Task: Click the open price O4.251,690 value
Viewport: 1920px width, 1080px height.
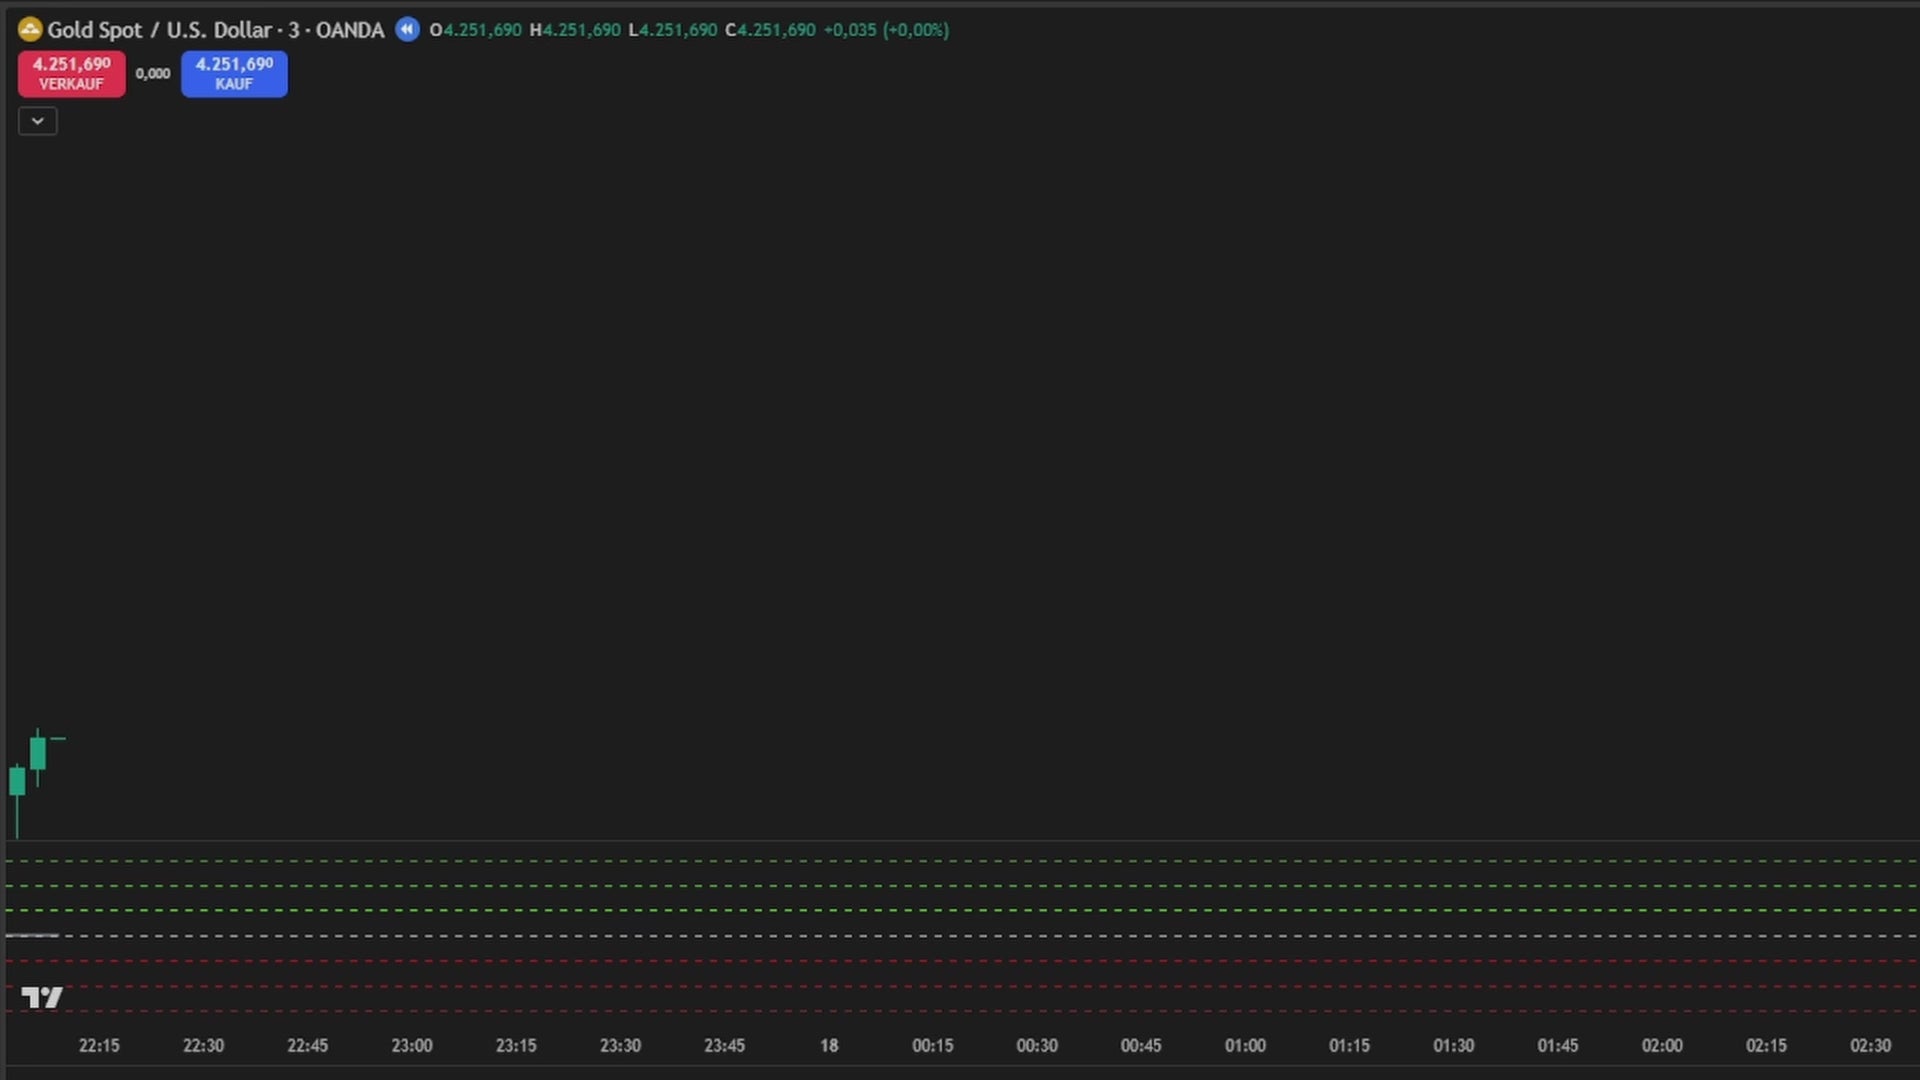Action: (x=476, y=30)
